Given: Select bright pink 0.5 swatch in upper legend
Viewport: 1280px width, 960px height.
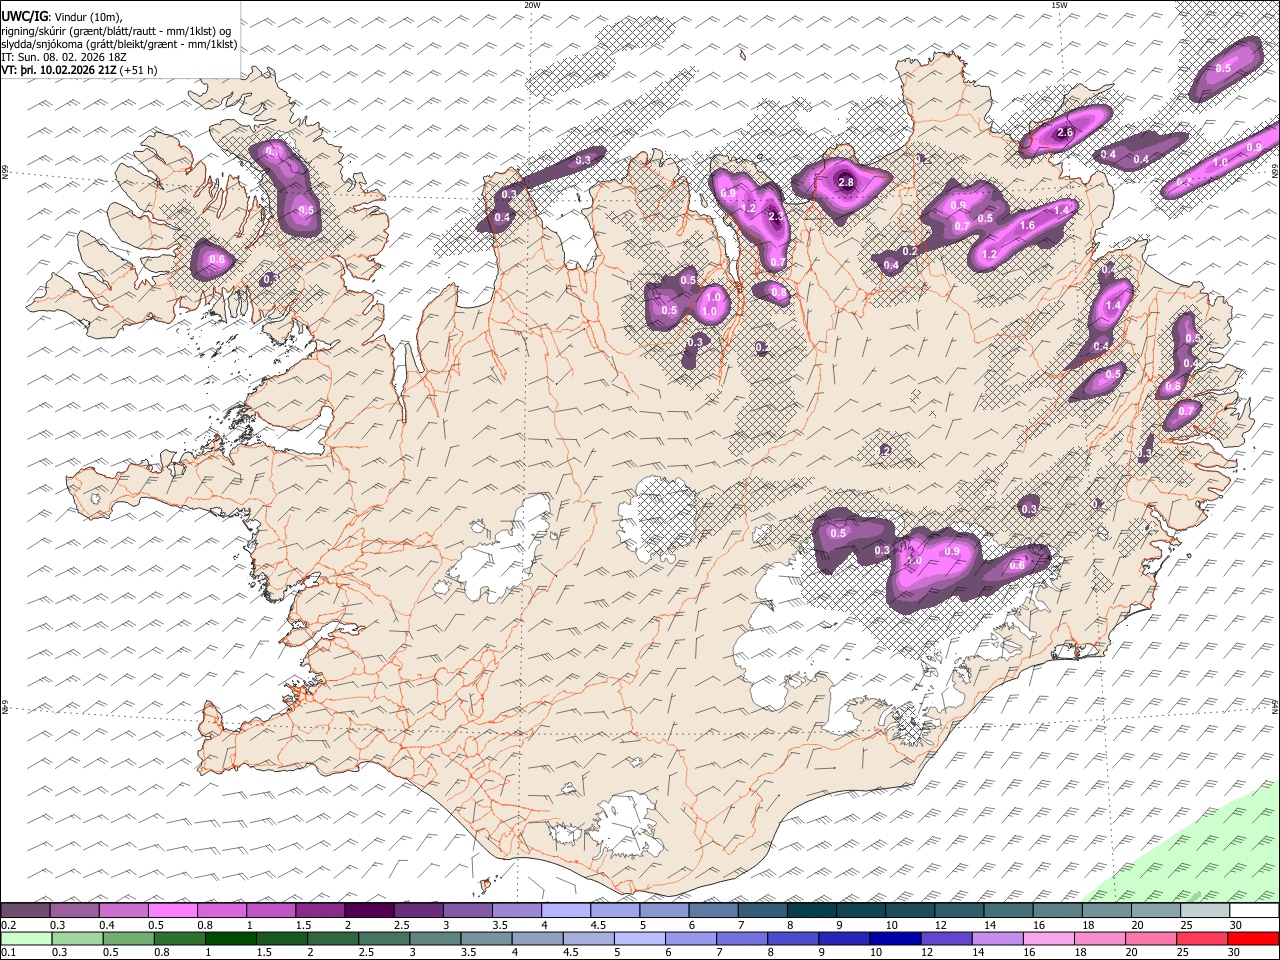Looking at the screenshot, I should pyautogui.click(x=173, y=910).
